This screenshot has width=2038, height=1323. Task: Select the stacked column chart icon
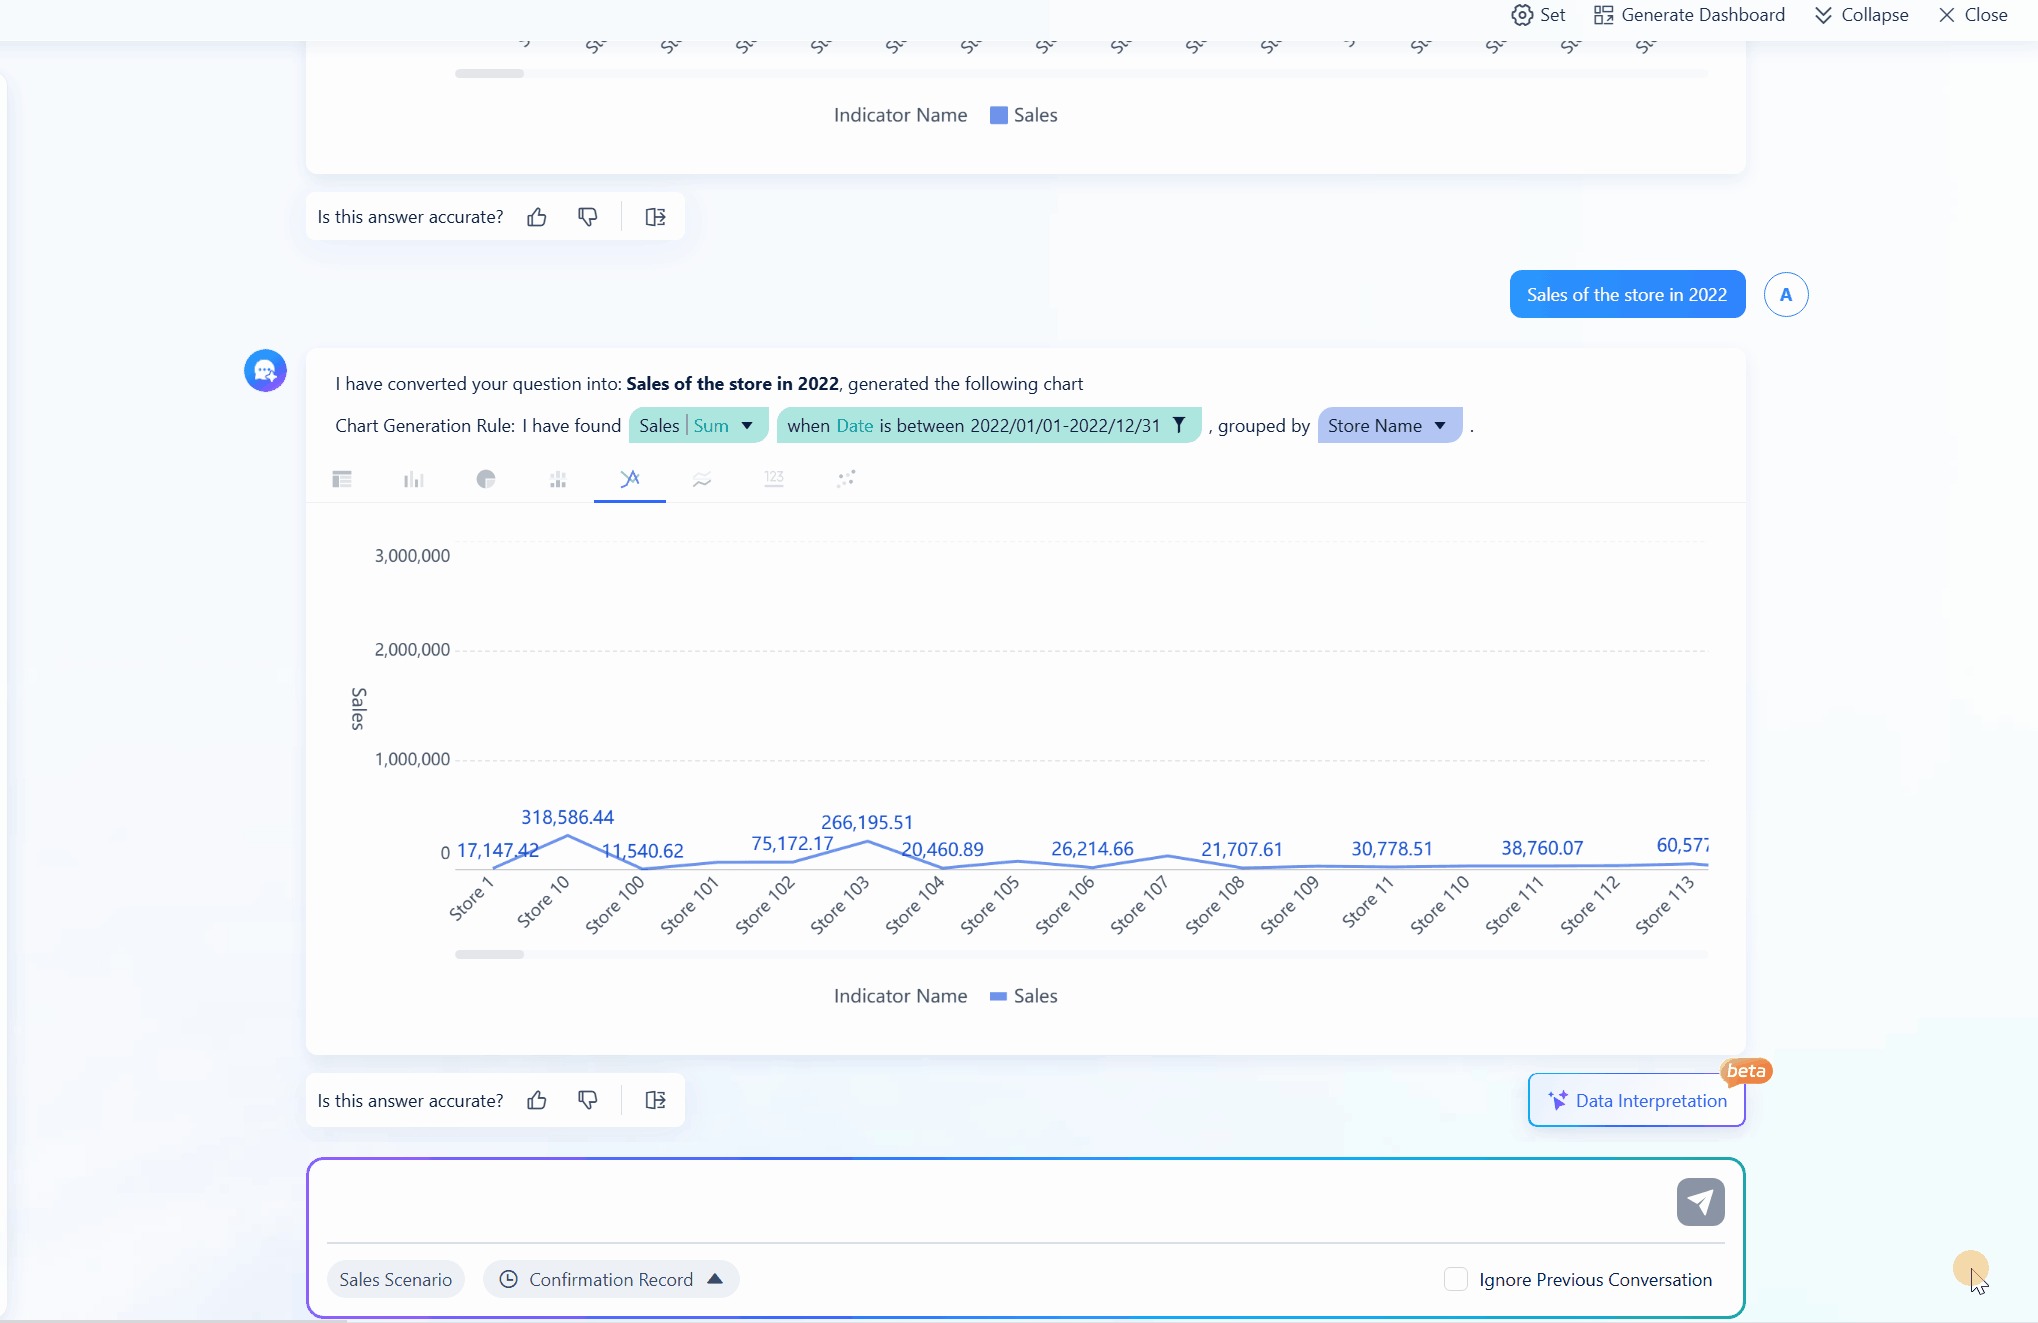[558, 479]
